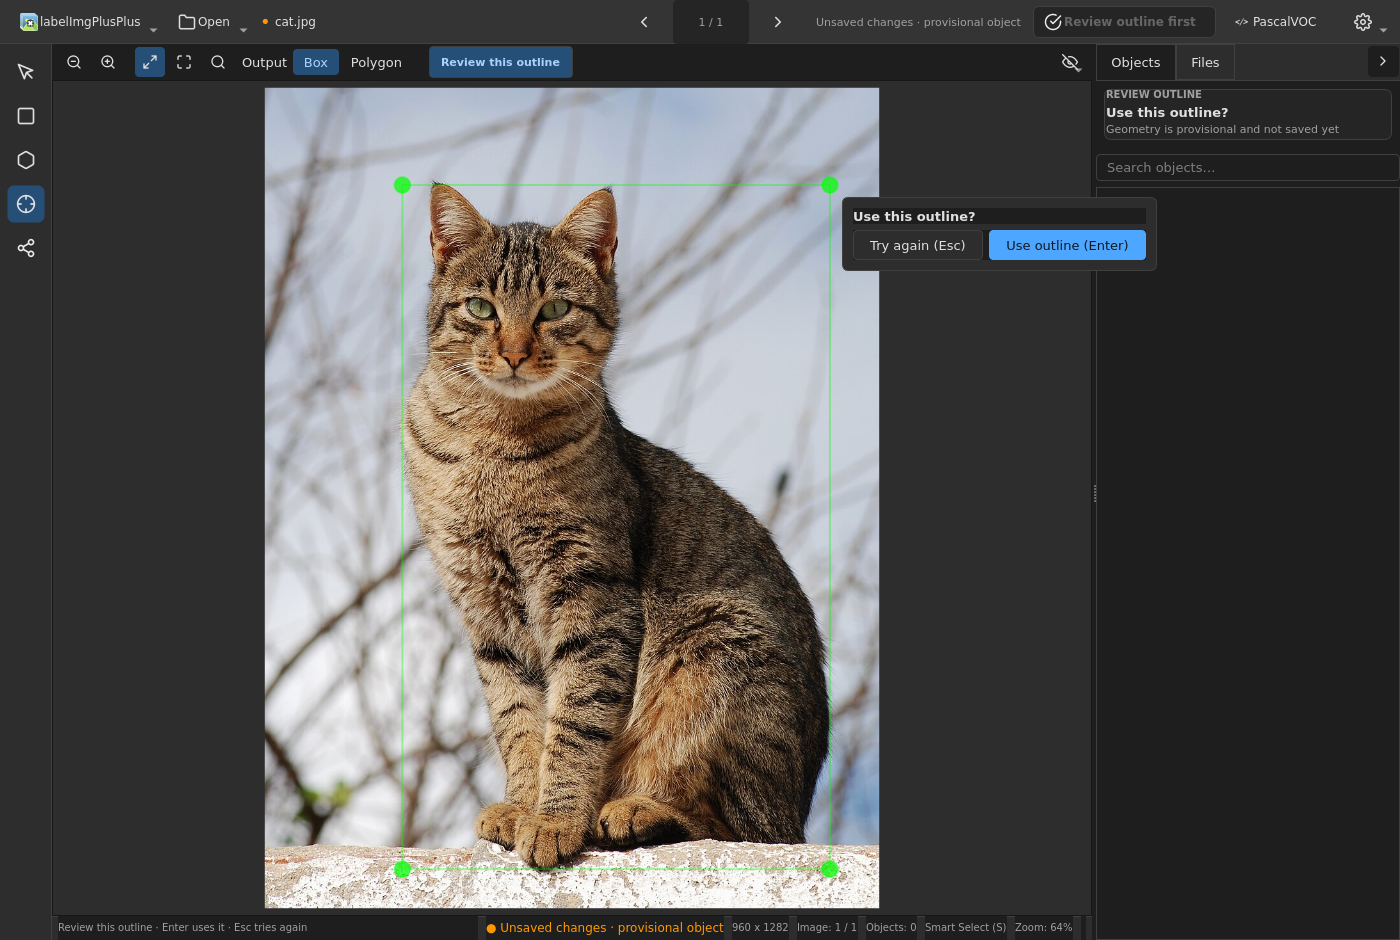Confirm with Use outline (Enter) button
The image size is (1400, 940).
pyautogui.click(x=1067, y=245)
